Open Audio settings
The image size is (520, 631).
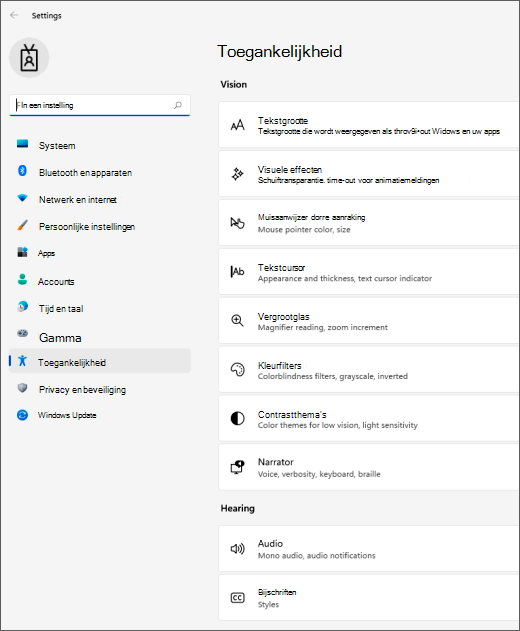click(369, 549)
